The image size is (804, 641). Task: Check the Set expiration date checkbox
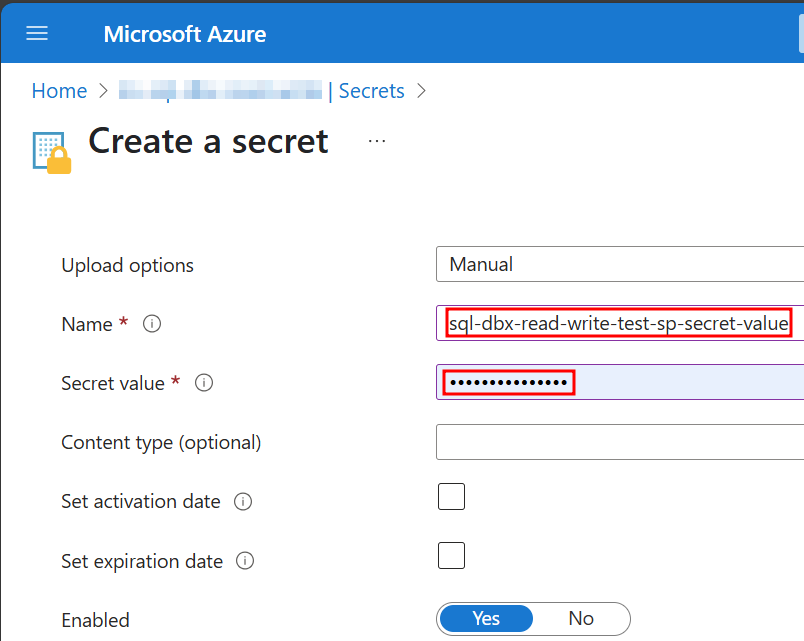(451, 555)
